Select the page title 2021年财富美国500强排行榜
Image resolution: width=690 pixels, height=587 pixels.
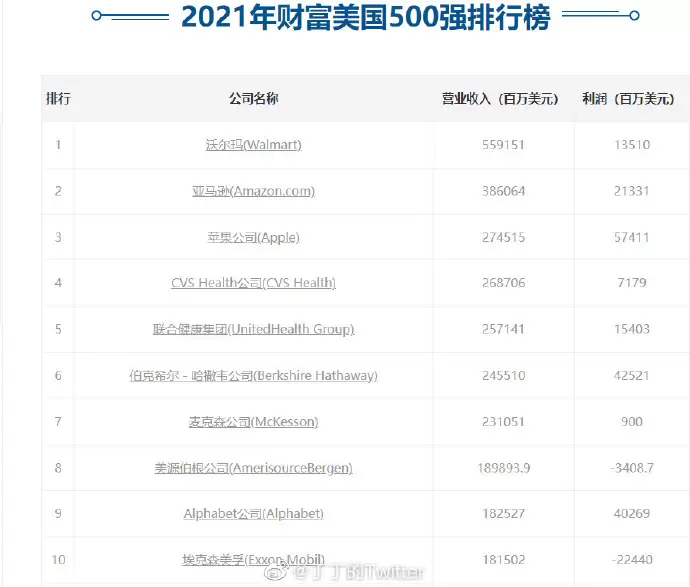[x=366, y=18]
